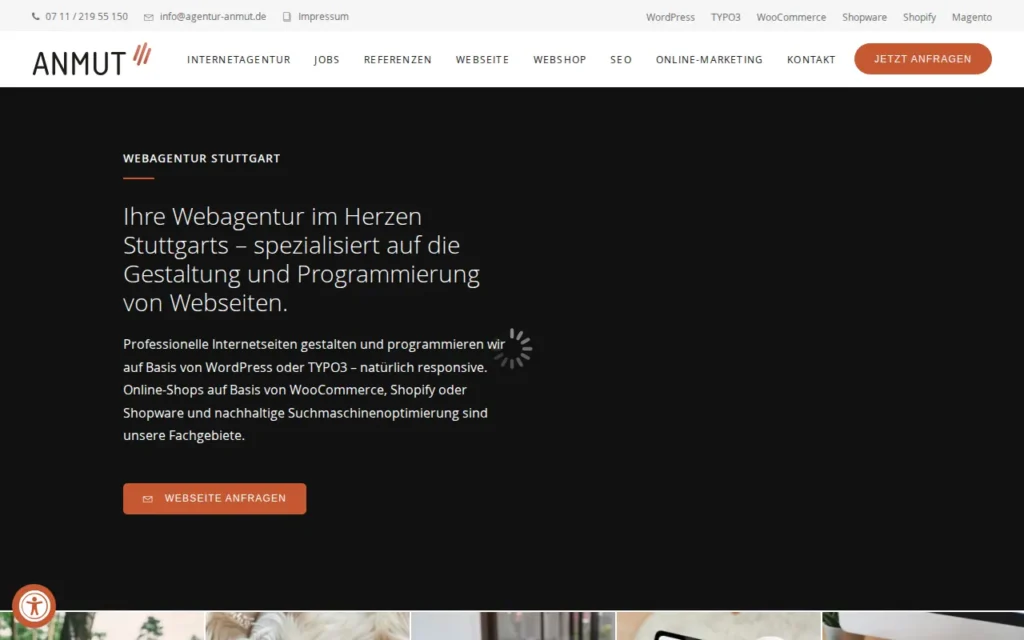
Task: Click the Jetzt Anfragen button
Action: point(923,59)
